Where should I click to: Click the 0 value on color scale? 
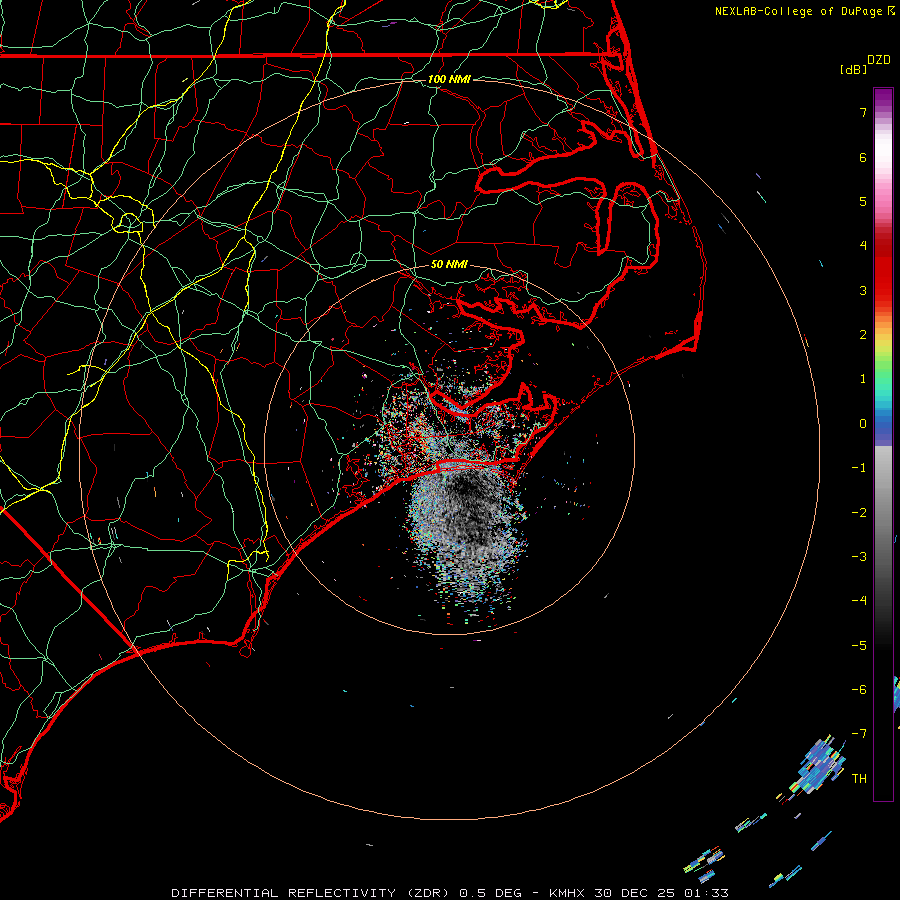click(863, 424)
